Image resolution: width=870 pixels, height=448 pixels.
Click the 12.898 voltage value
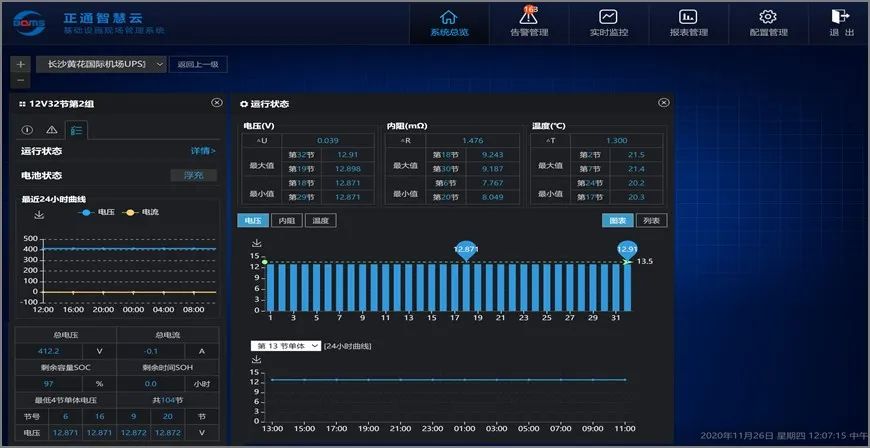(347, 168)
